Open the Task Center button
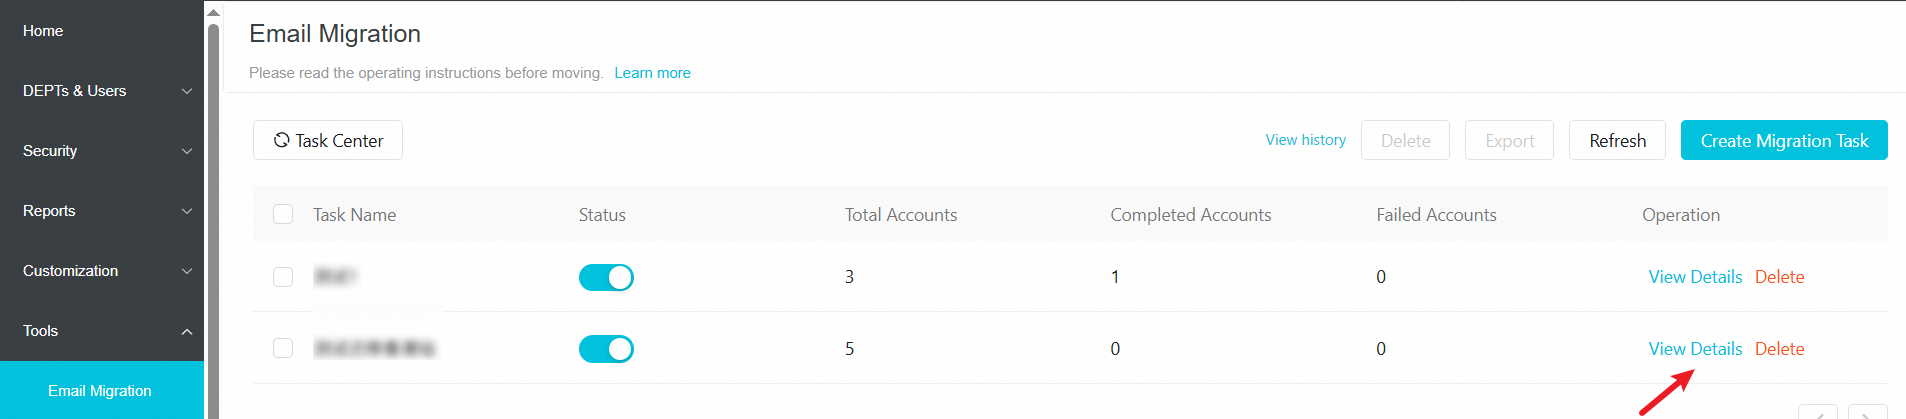 328,140
